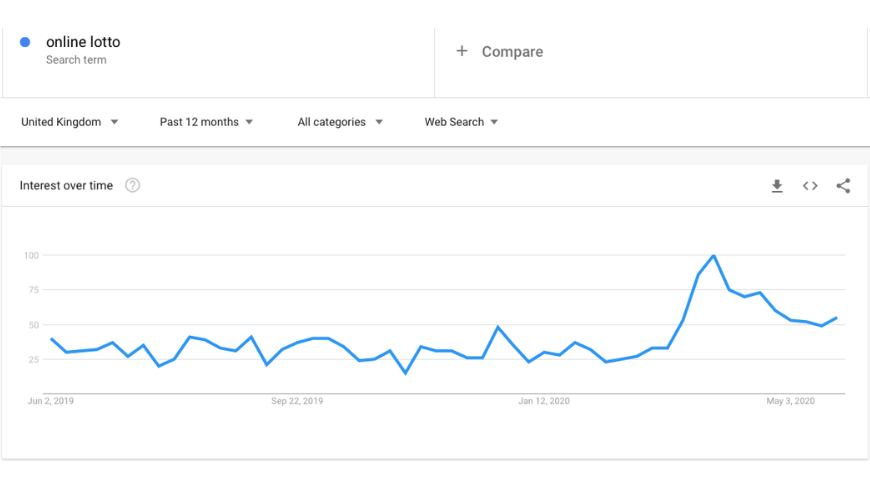Select the last data point on line
Viewport: 870px width, 489px height.
[837, 318]
